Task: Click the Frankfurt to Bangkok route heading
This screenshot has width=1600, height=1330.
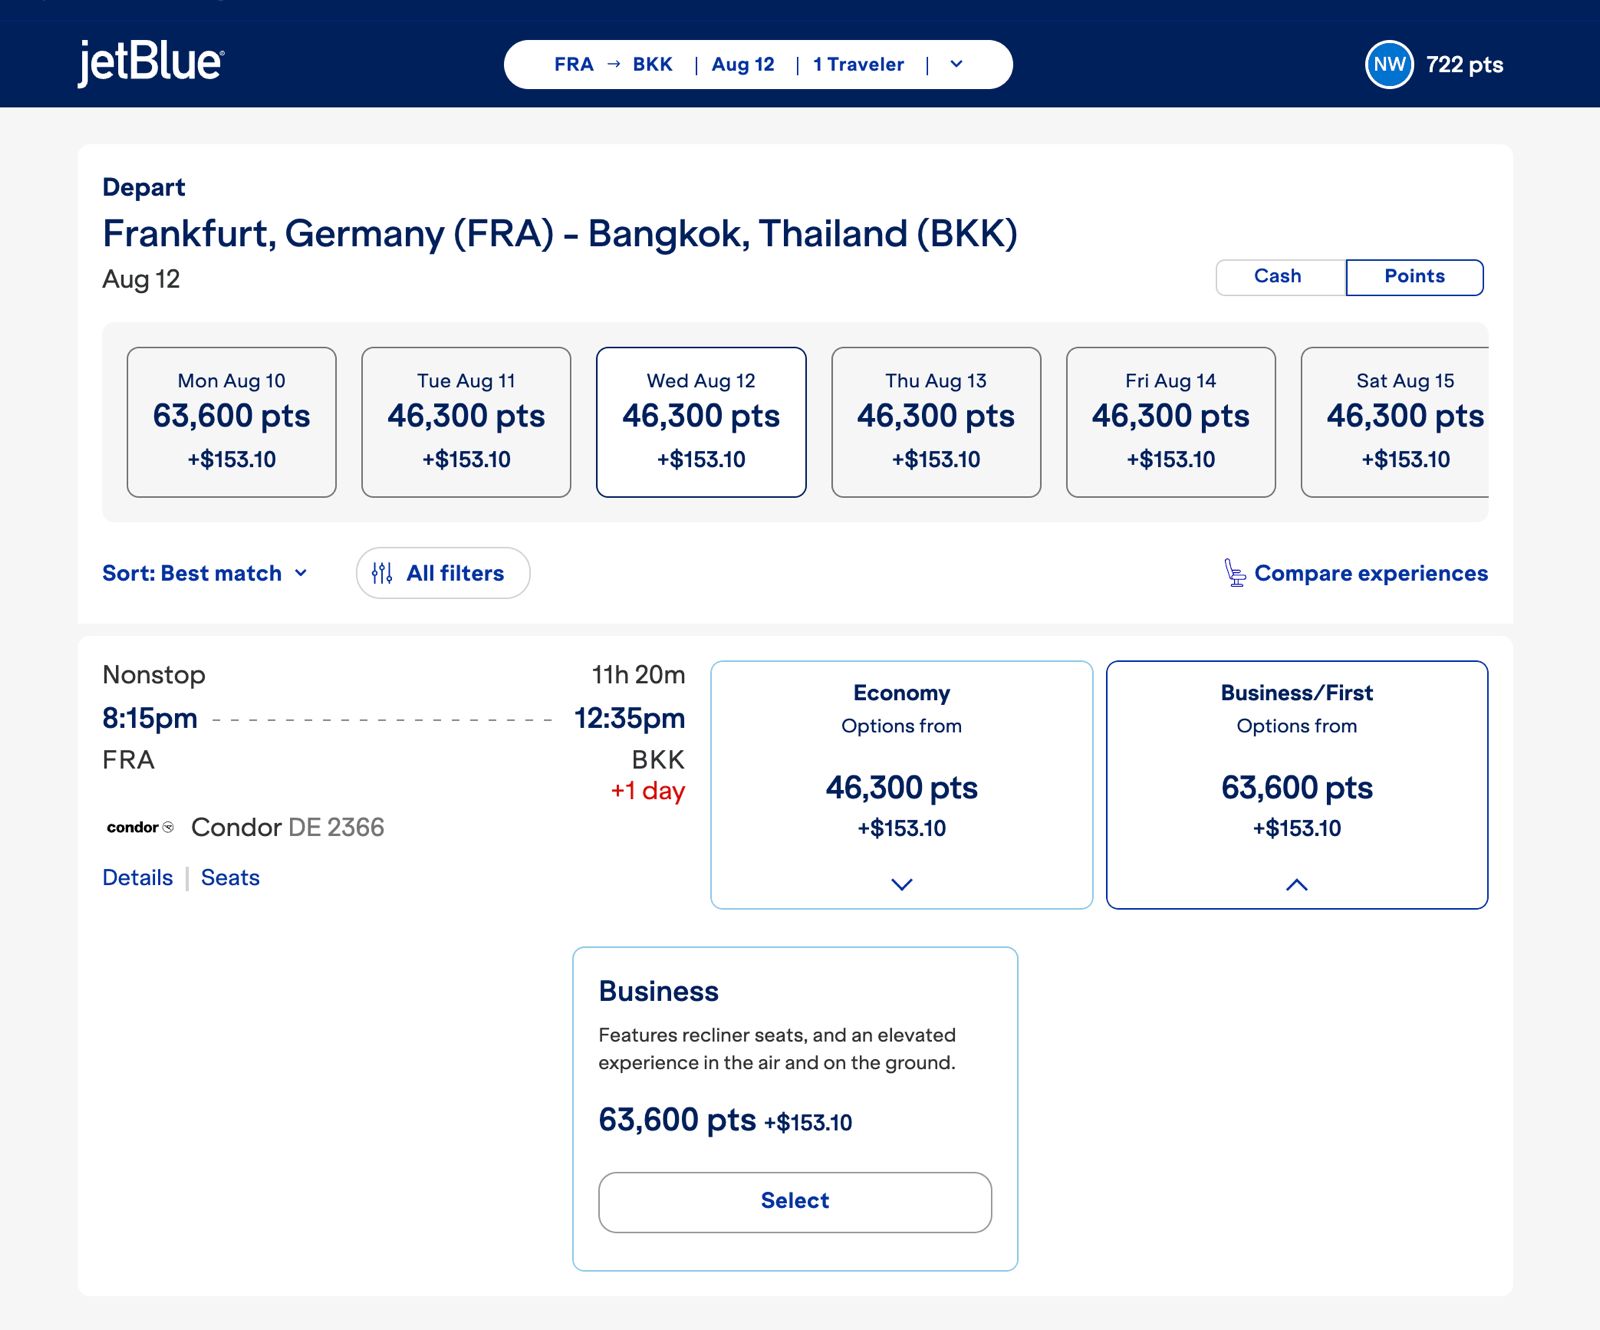Action: coord(560,234)
